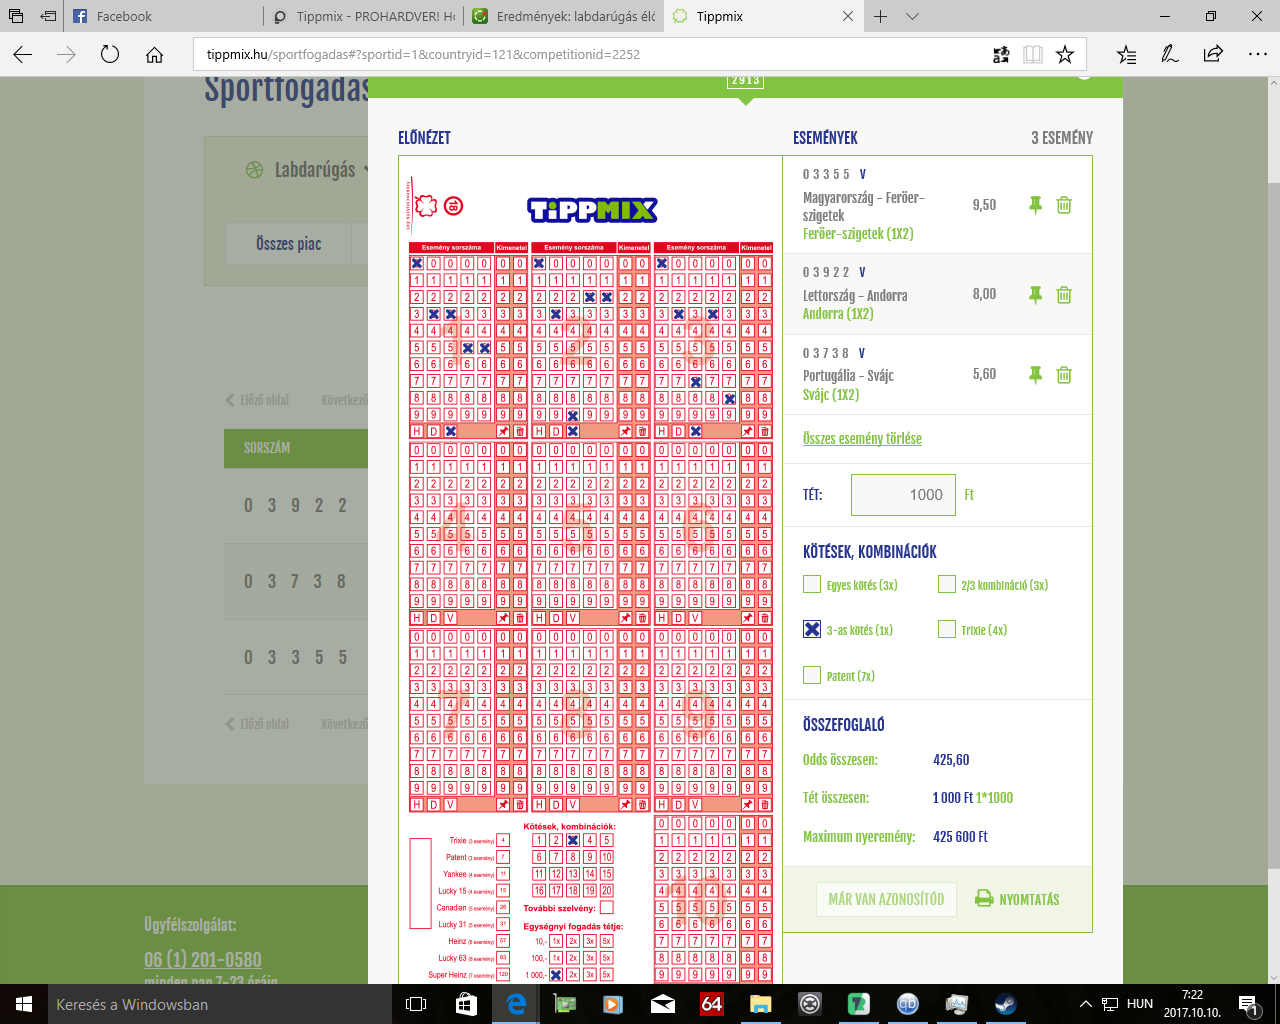The width and height of the screenshot is (1280, 1024).
Task: Open Reading view icon
Action: tap(1033, 55)
